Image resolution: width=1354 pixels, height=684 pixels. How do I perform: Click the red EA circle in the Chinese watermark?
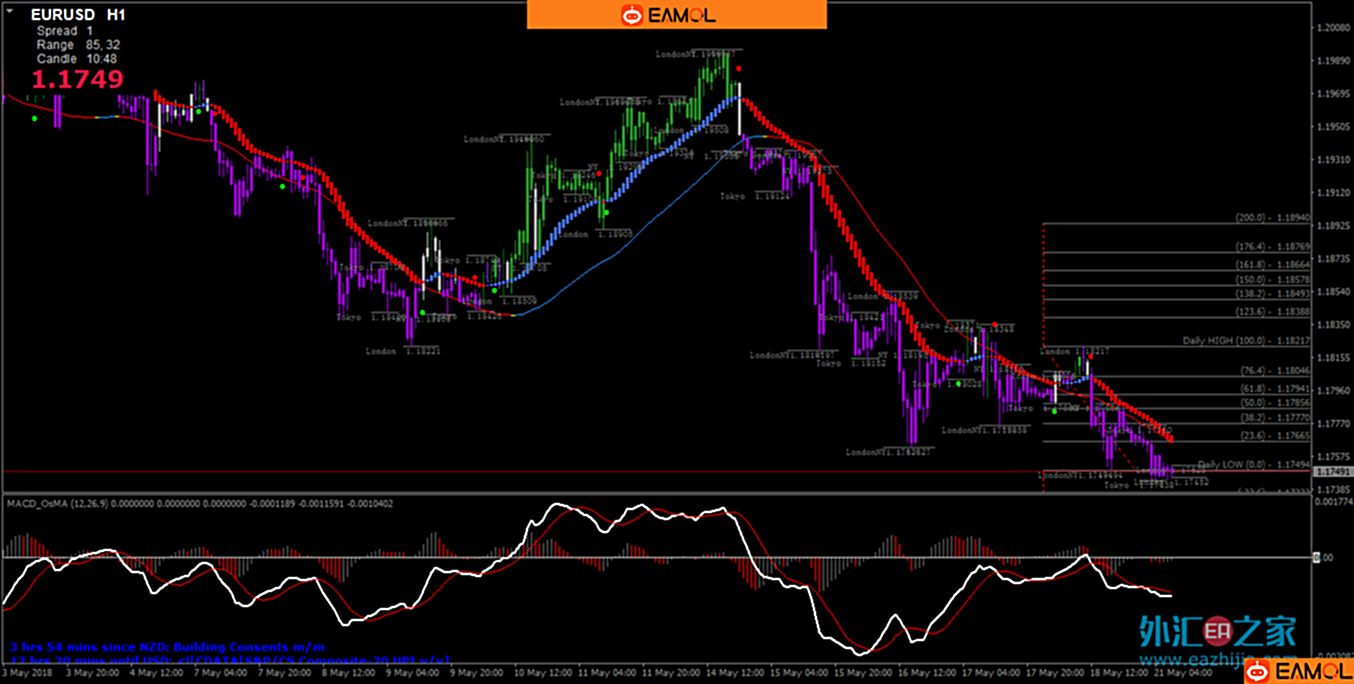coord(1217,631)
